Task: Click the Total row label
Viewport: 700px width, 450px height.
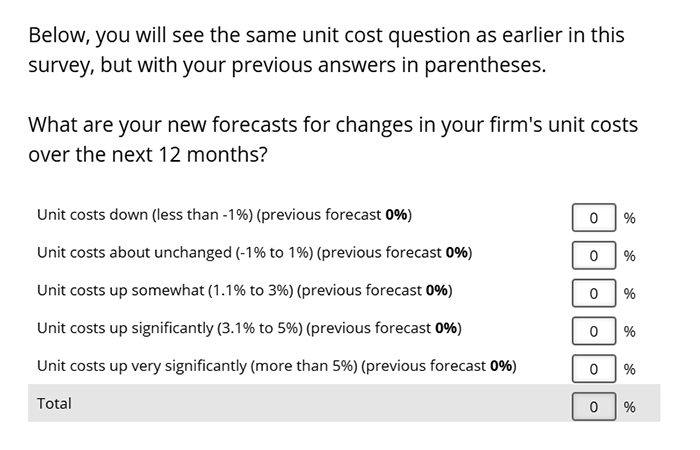Action: click(x=54, y=404)
